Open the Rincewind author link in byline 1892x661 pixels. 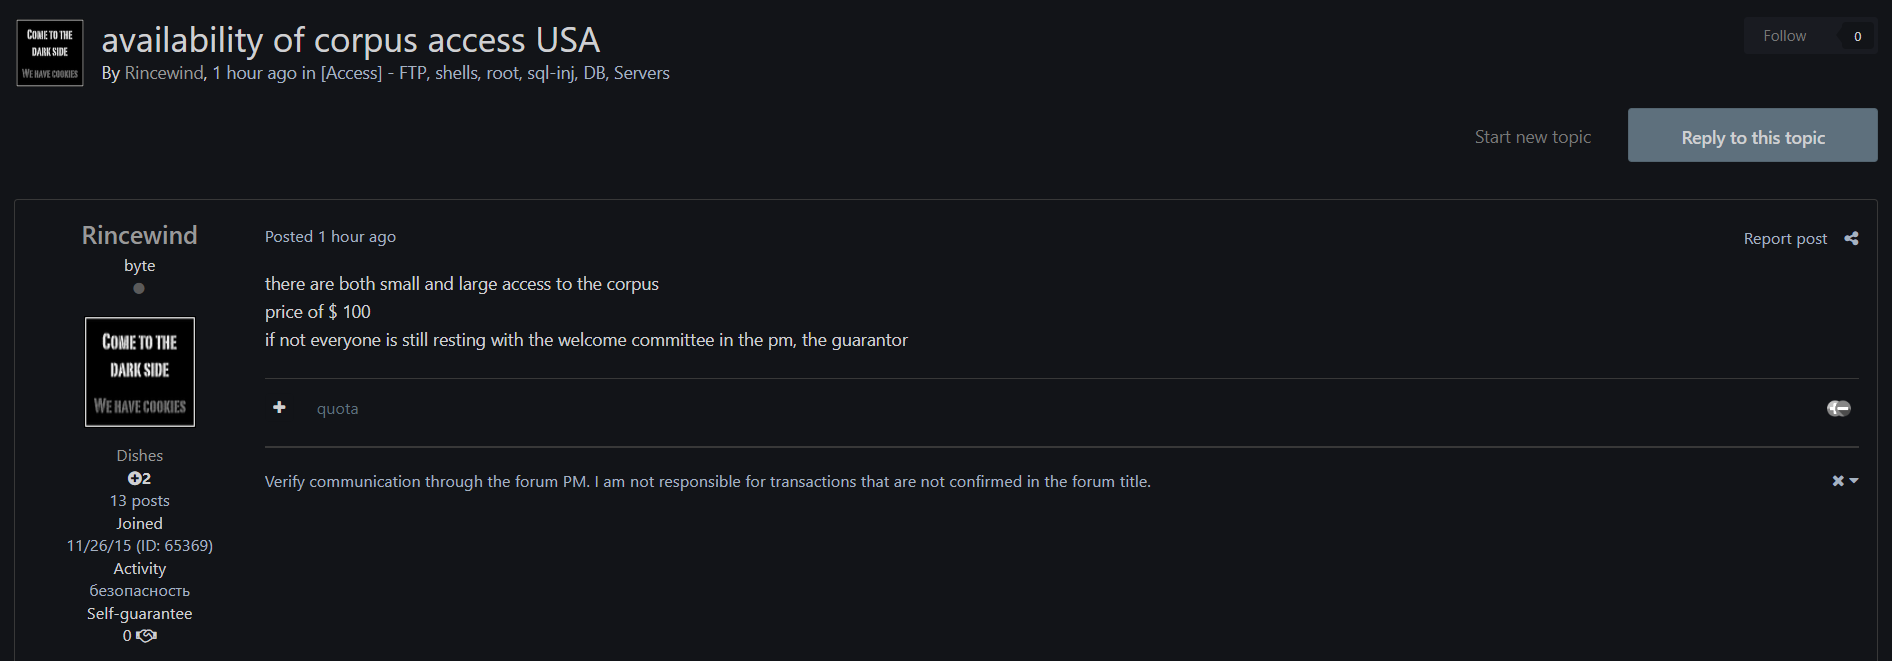pos(164,73)
